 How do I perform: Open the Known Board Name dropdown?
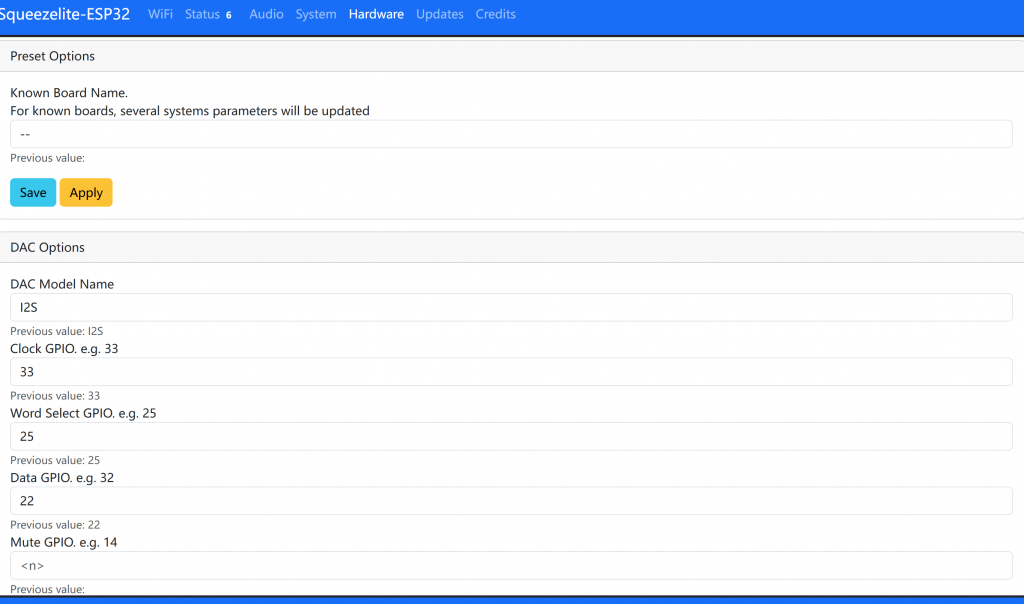click(x=511, y=134)
